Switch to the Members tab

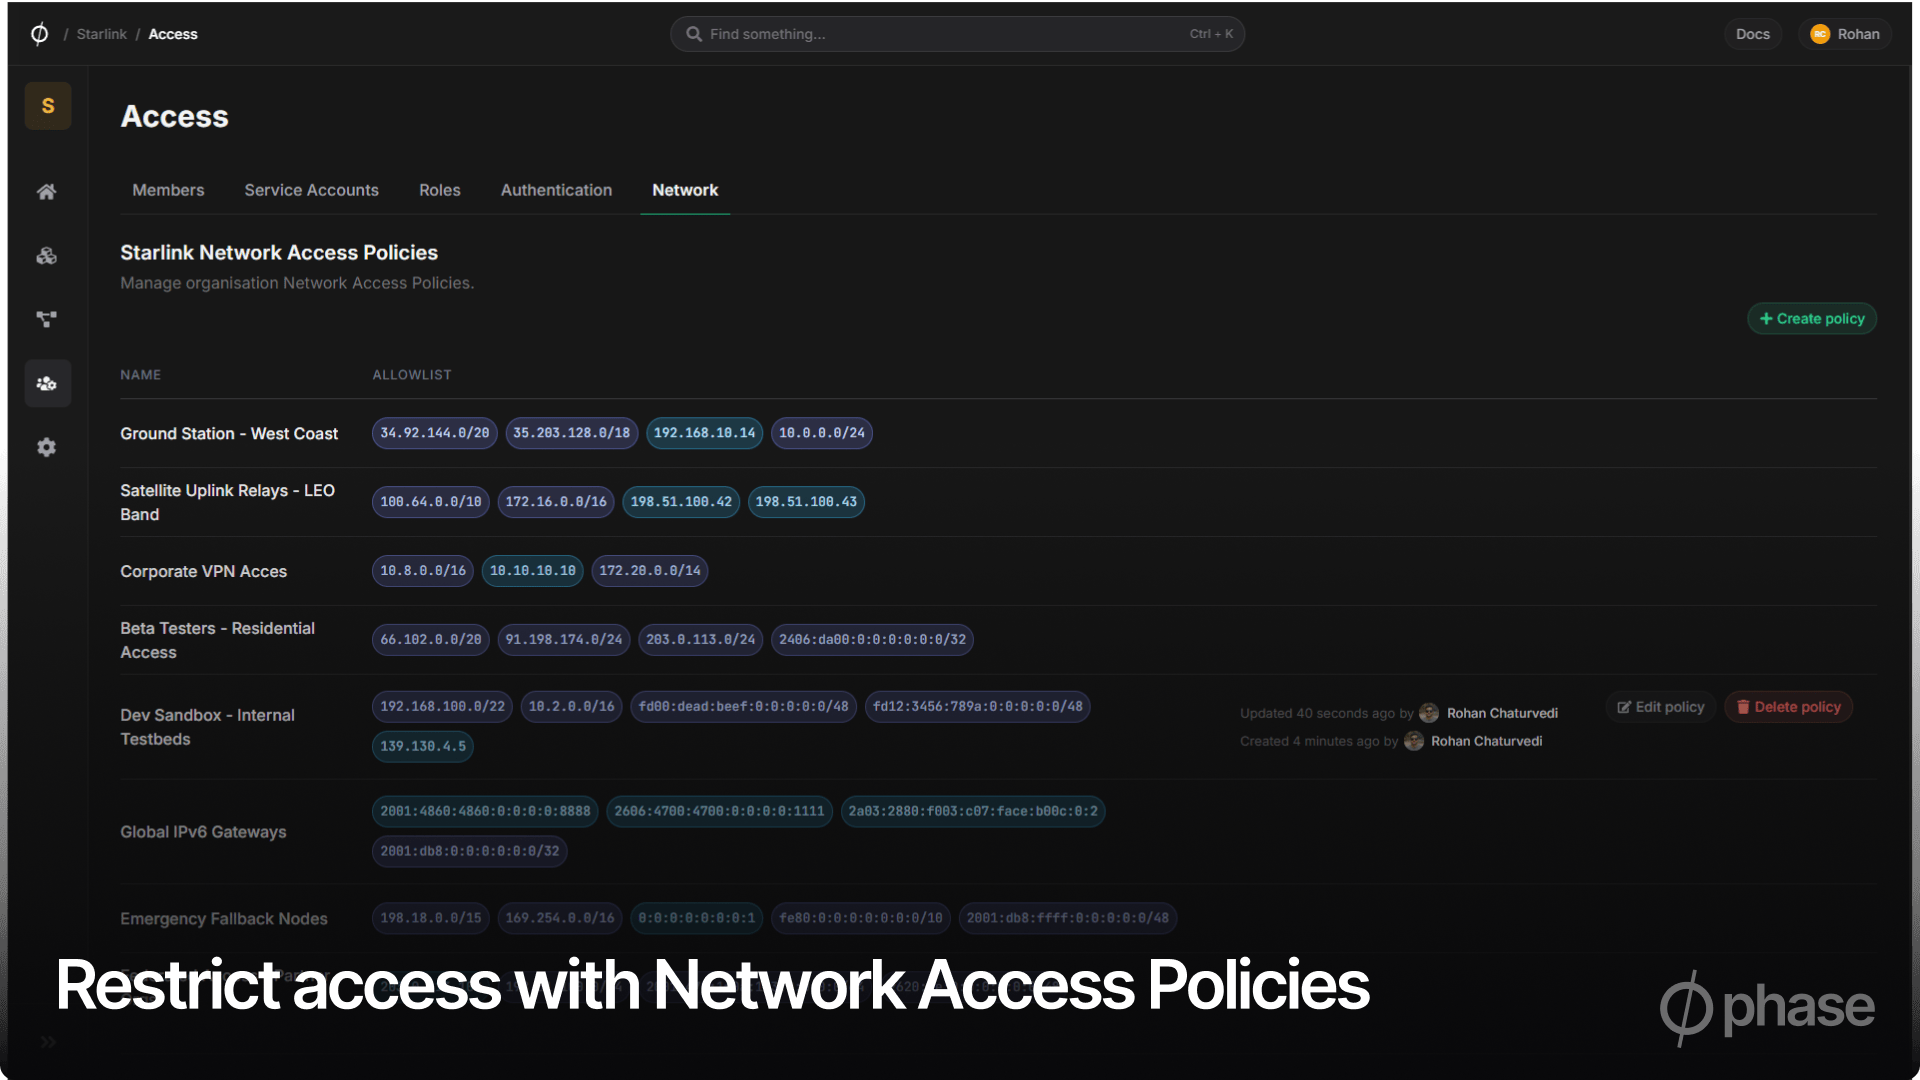(x=168, y=190)
